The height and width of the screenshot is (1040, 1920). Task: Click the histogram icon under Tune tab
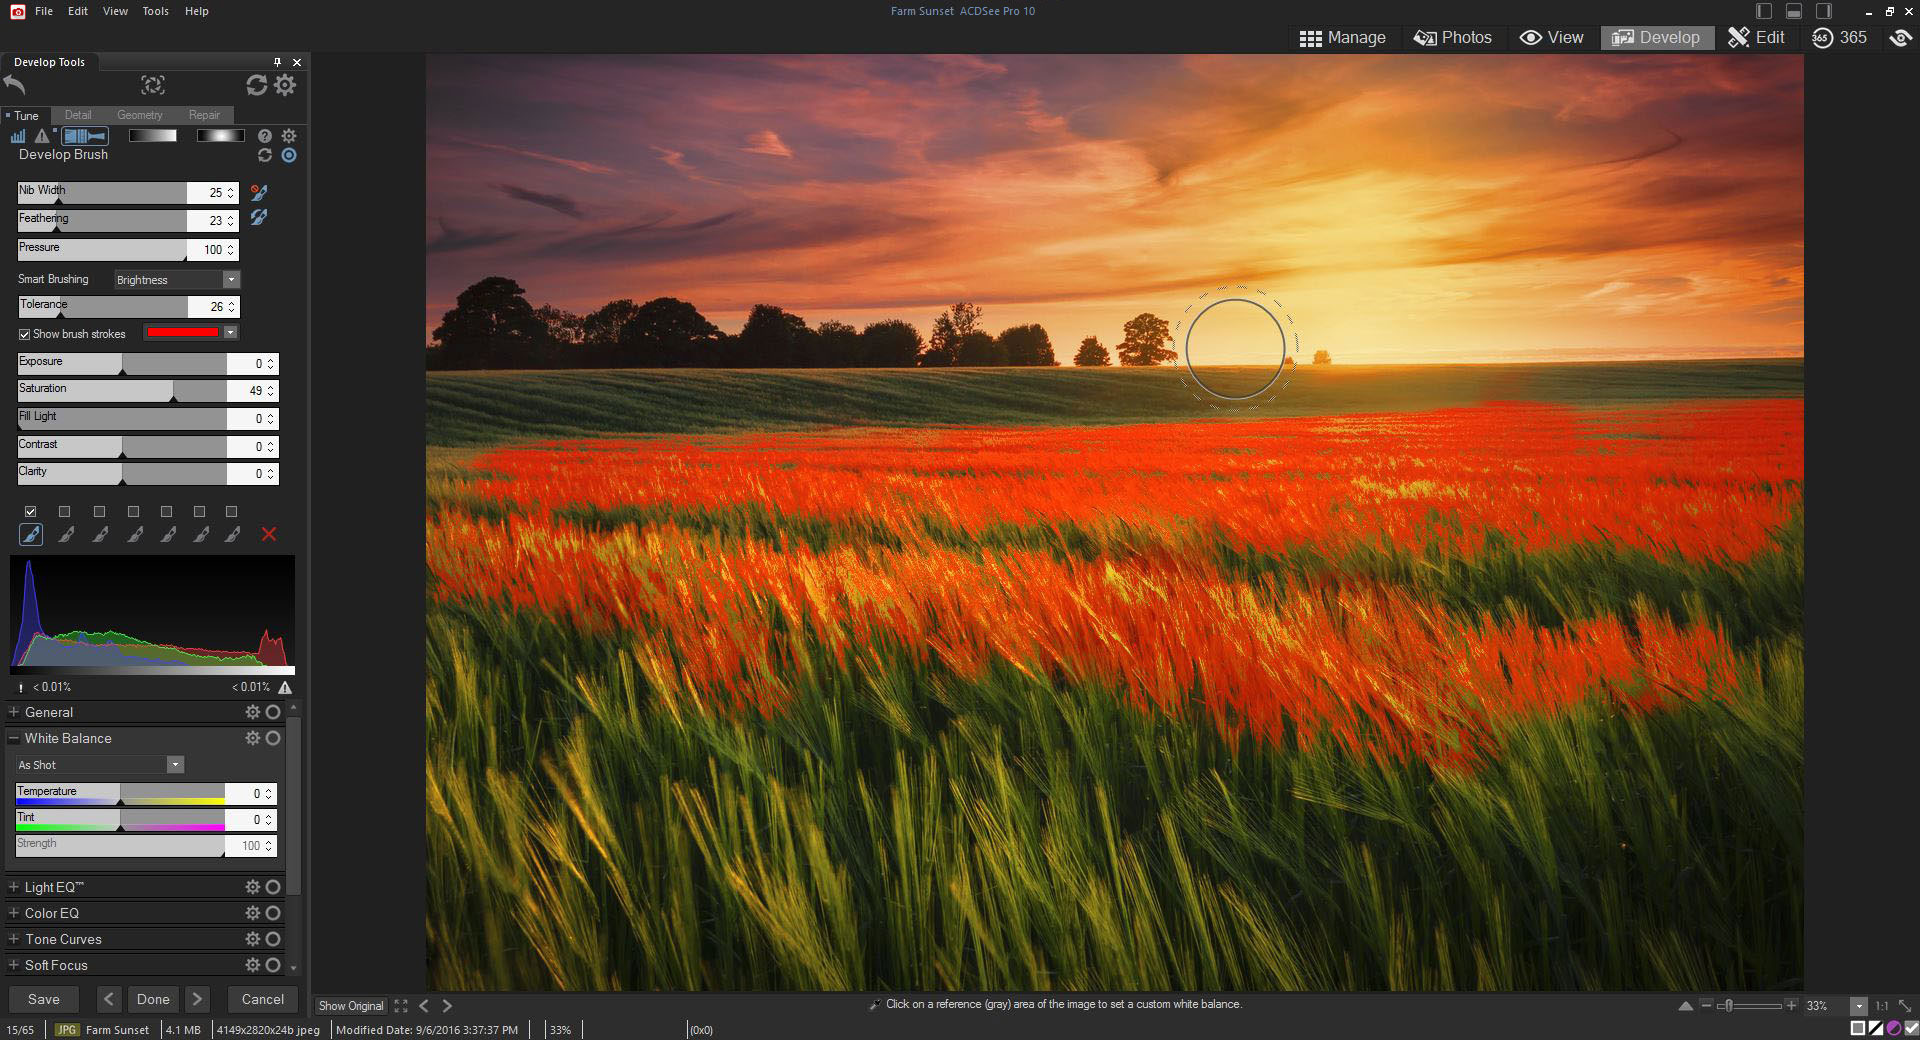(x=18, y=136)
